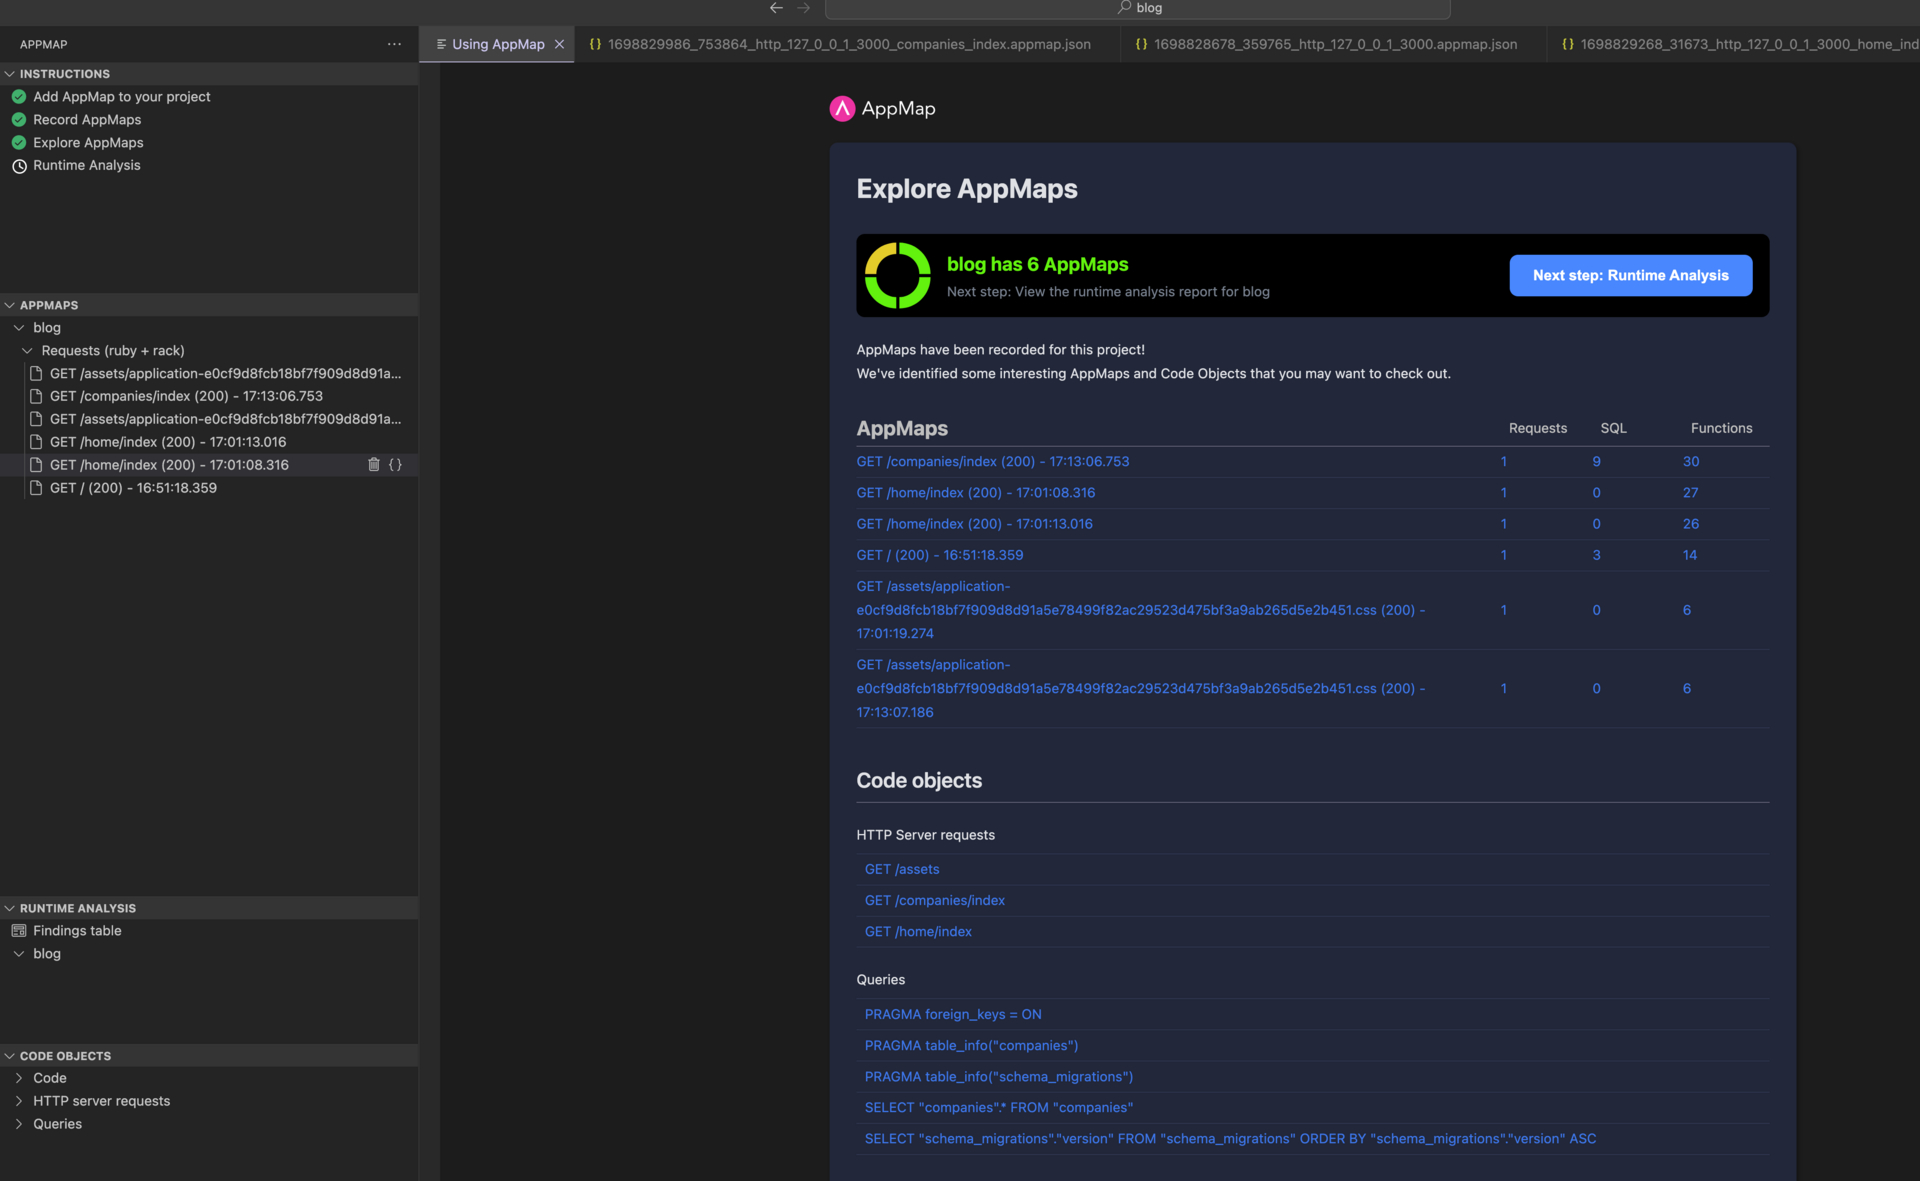This screenshot has width=1920, height=1181.
Task: Click Functions count 30 for companies/index row
Action: (1690, 462)
